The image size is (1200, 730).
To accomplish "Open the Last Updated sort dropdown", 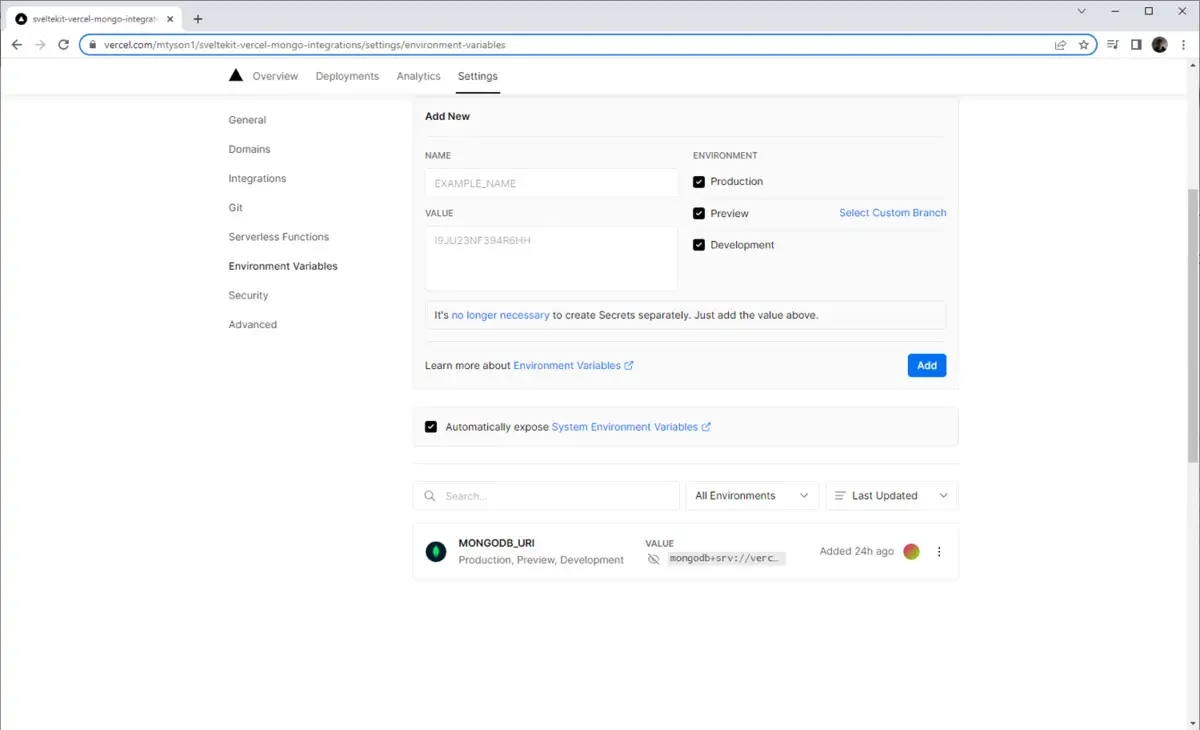I will [x=891, y=496].
